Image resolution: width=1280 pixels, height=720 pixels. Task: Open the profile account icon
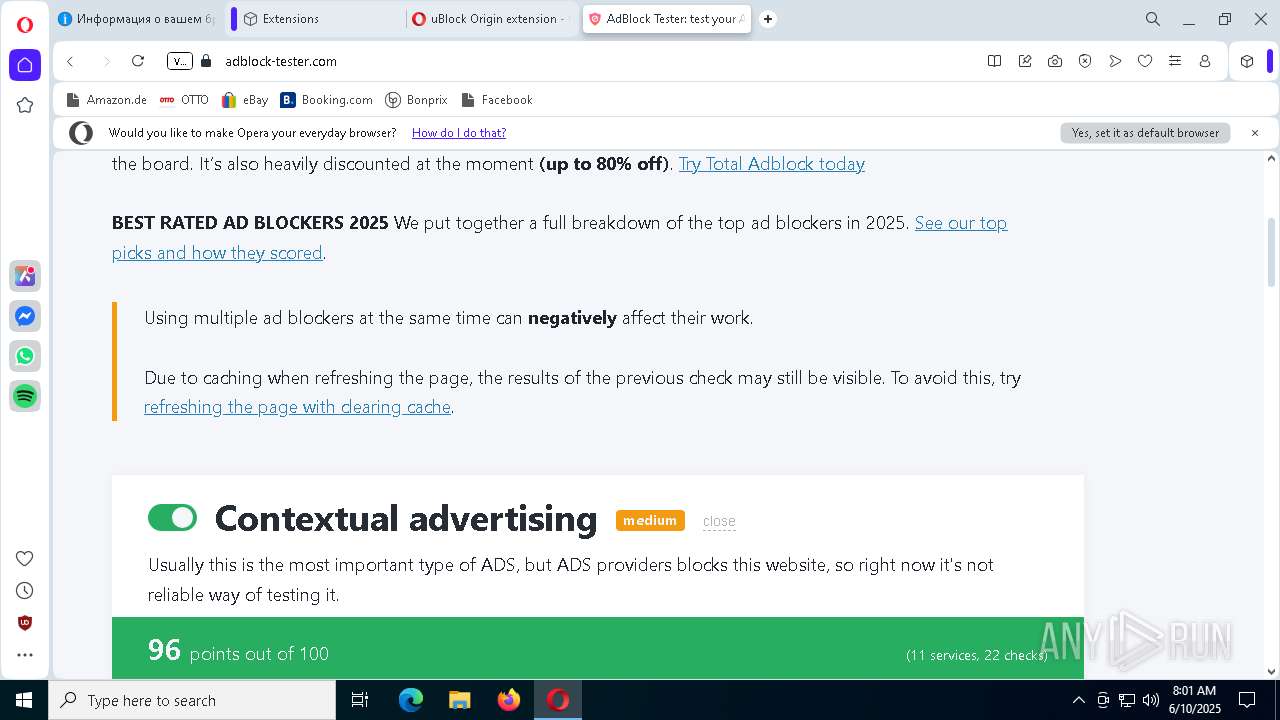(1205, 61)
